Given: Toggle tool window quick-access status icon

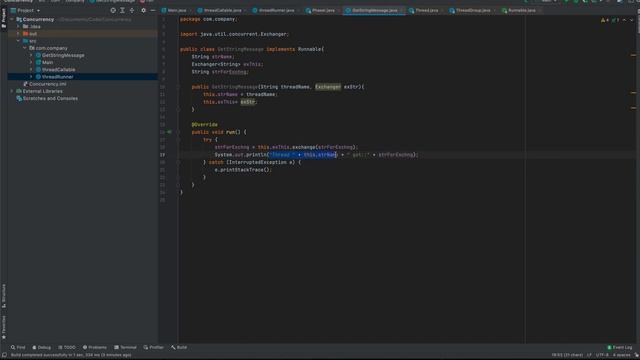Looking at the screenshot, I should point(4,355).
